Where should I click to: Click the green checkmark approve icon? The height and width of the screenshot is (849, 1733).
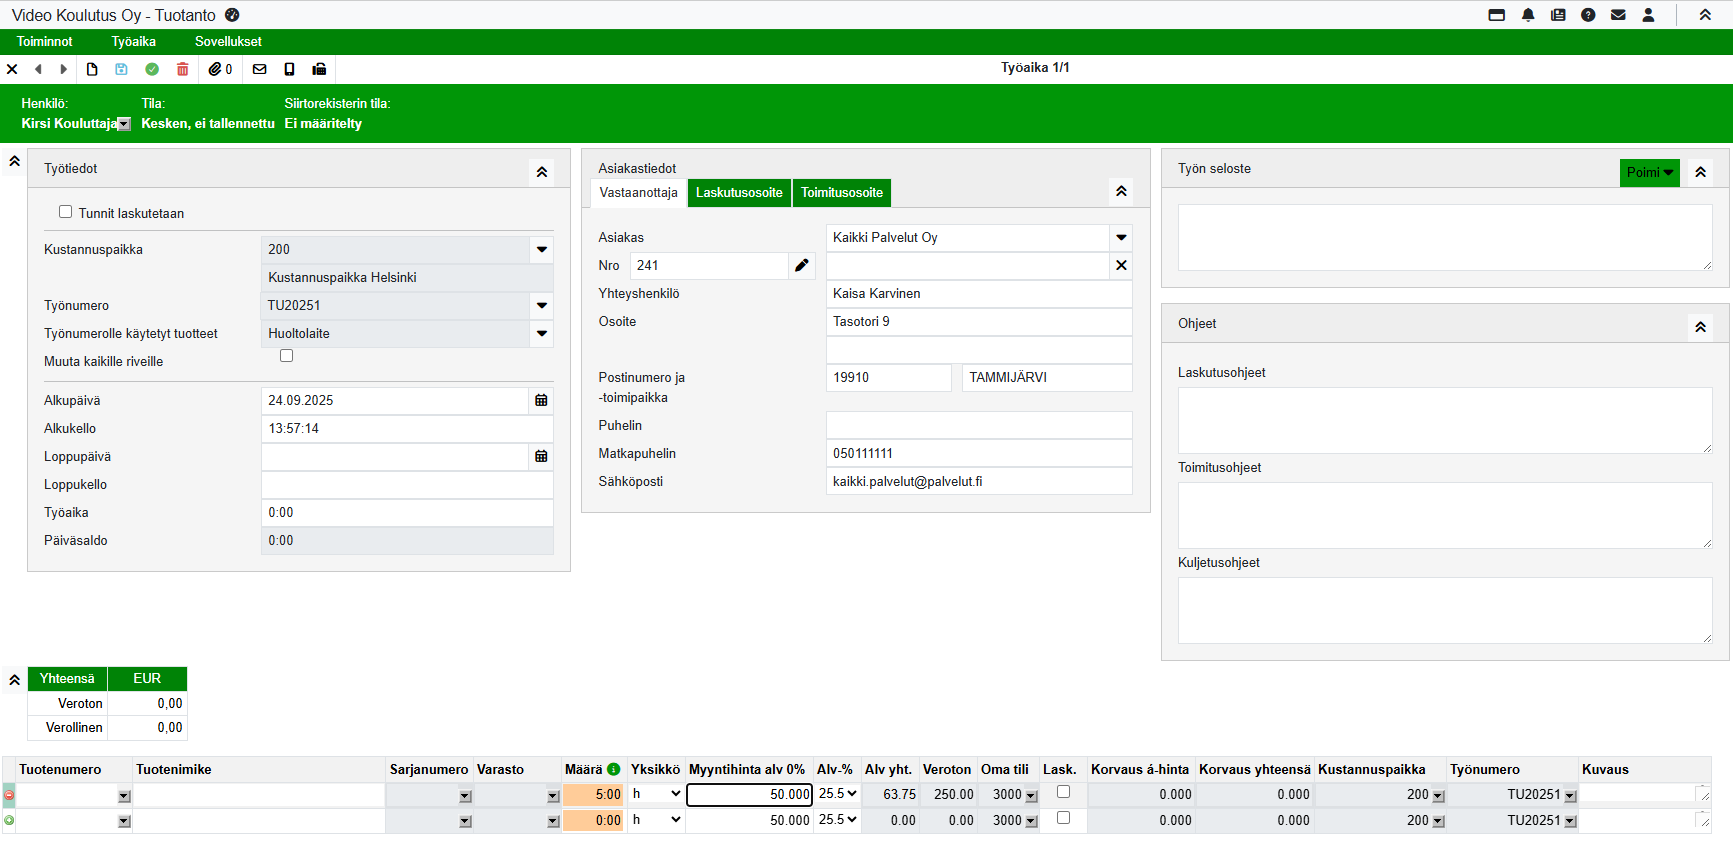152,69
